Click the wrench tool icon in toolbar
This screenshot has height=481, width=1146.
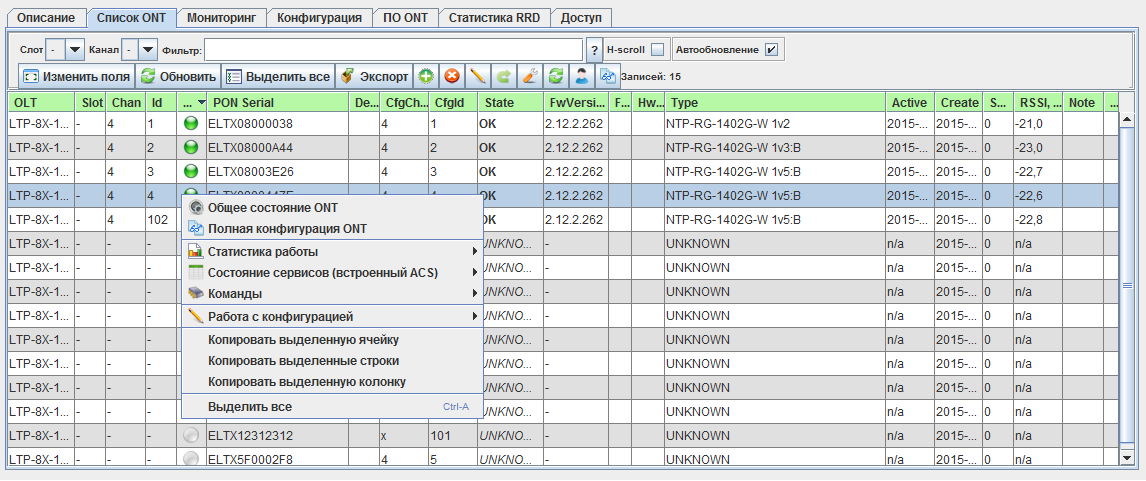(530, 76)
